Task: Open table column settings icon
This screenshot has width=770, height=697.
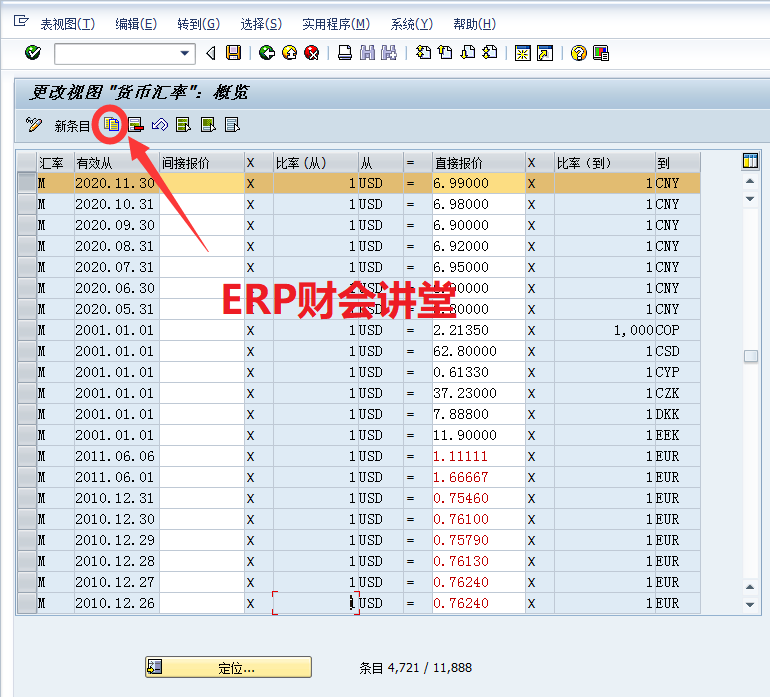Action: [x=750, y=162]
